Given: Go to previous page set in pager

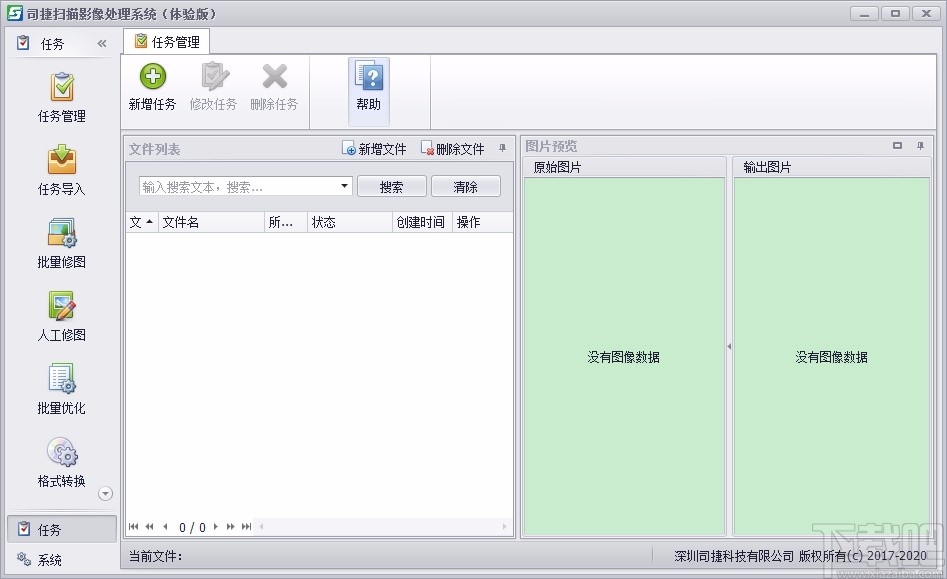Looking at the screenshot, I should pos(149,527).
